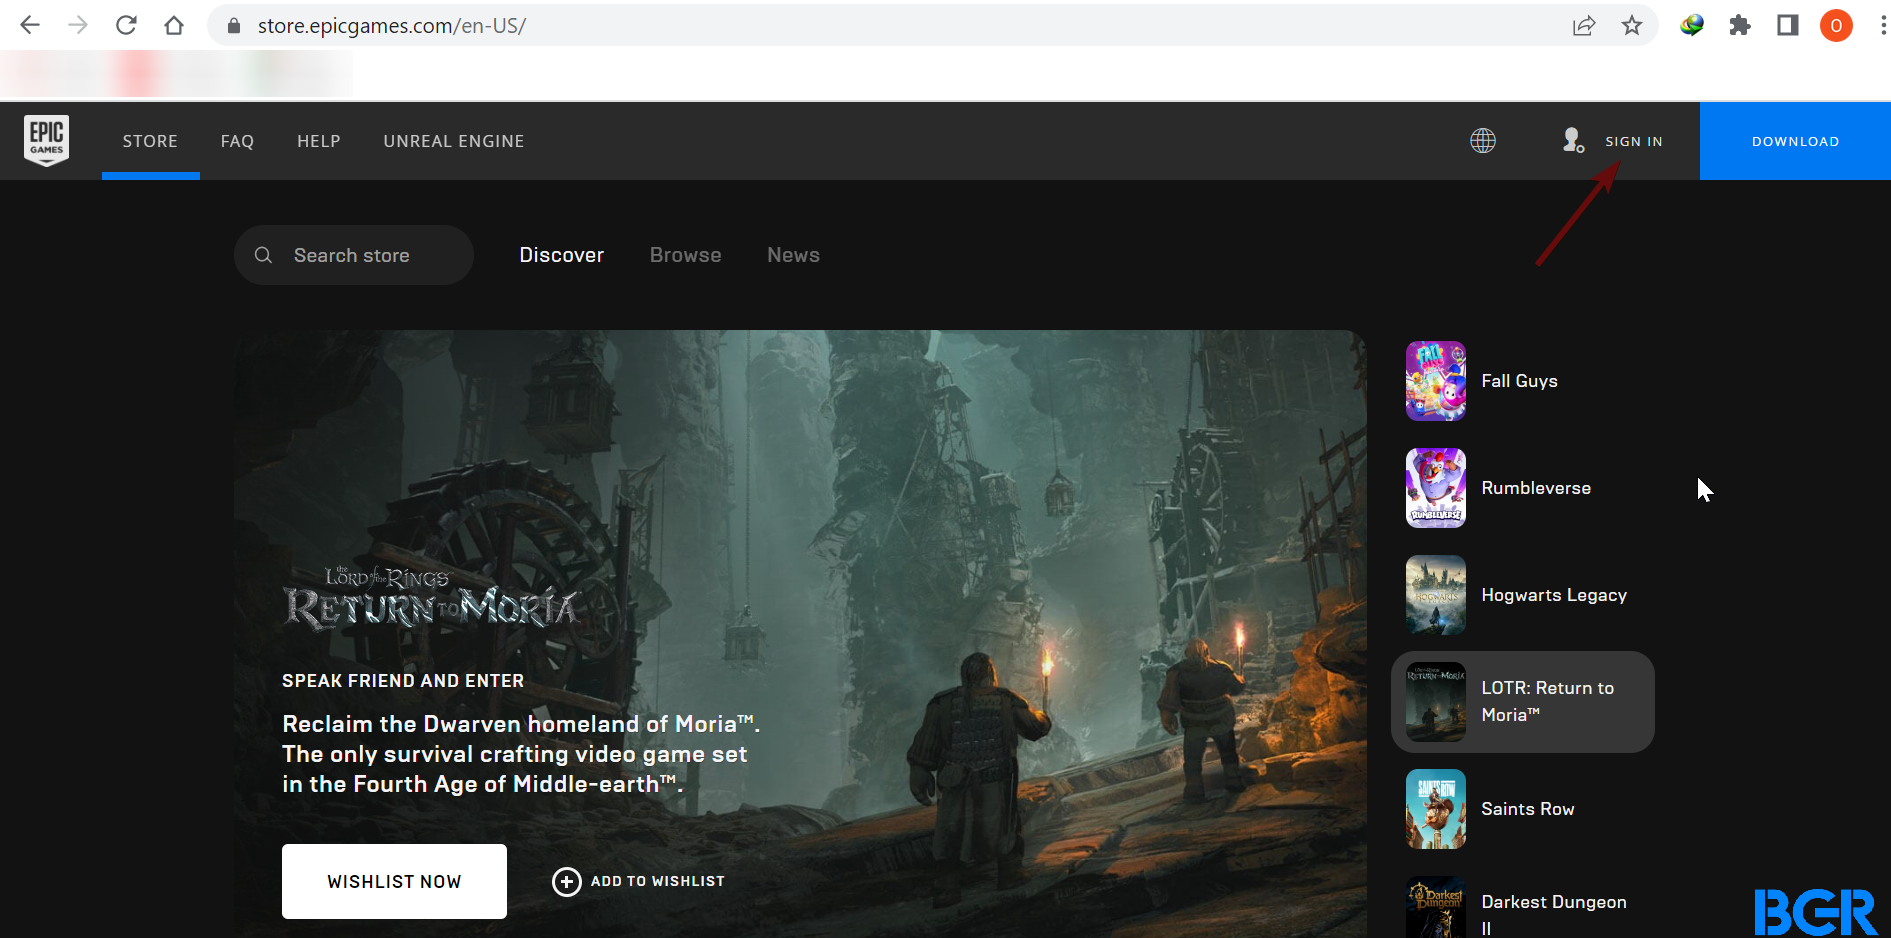Click SPEAK FRIEND AND ENTER heading
Screen dimensions: 1891x938
[403, 681]
